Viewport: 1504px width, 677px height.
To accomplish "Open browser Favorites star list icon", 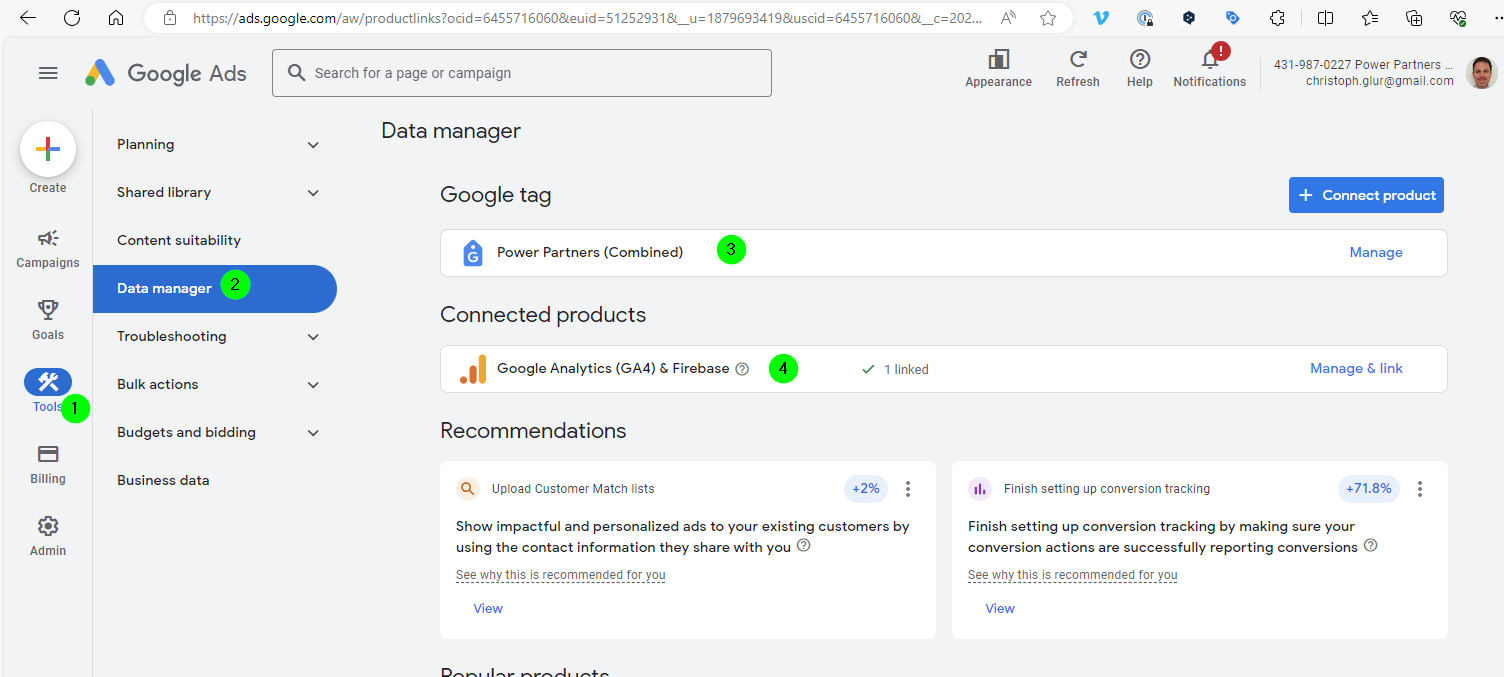I will click(1370, 18).
